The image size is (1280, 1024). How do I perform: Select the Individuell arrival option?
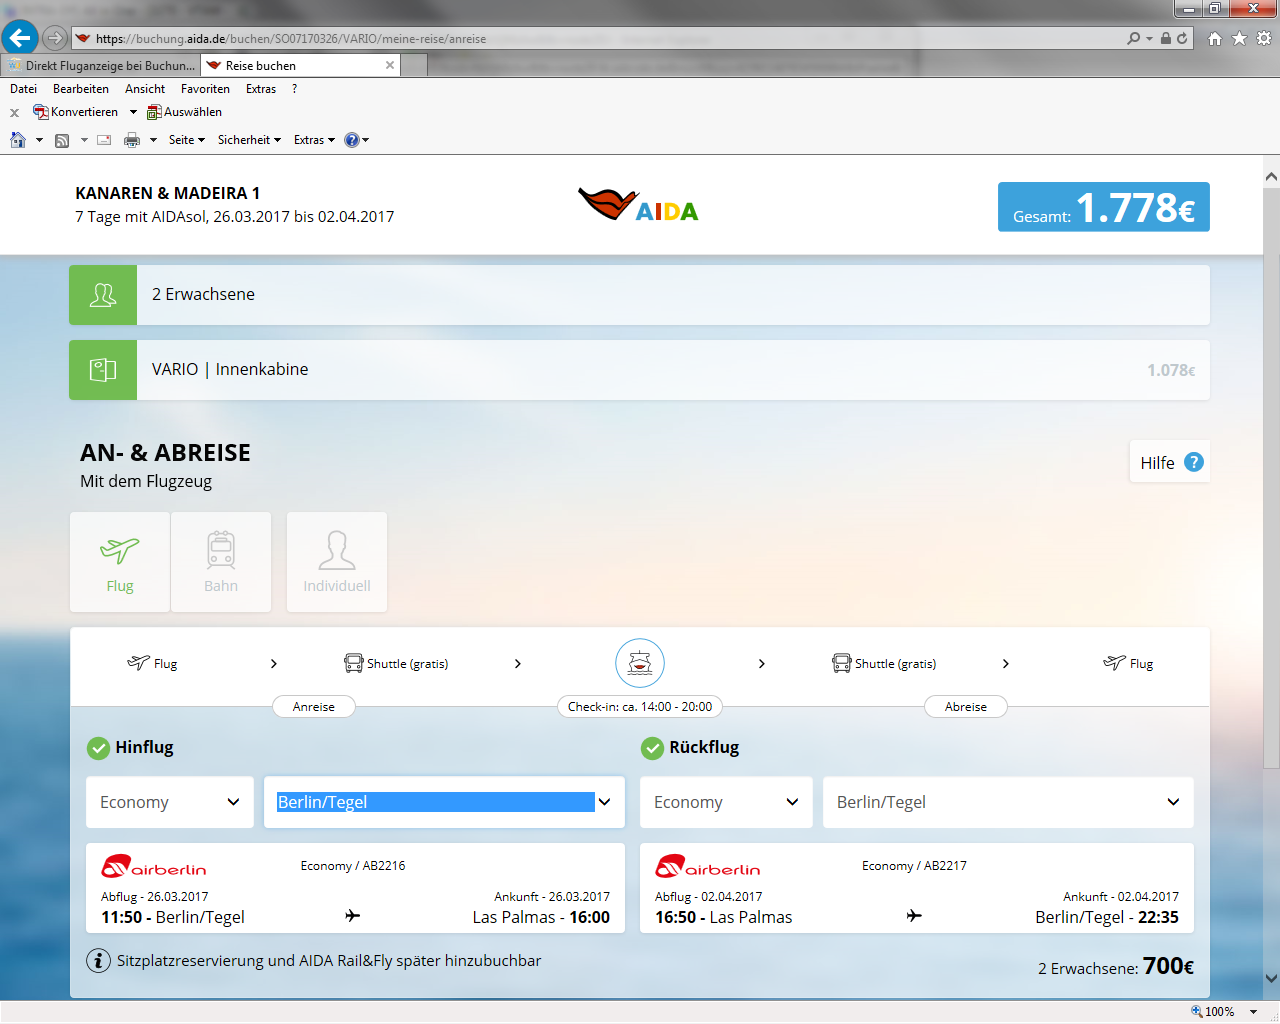coord(337,561)
